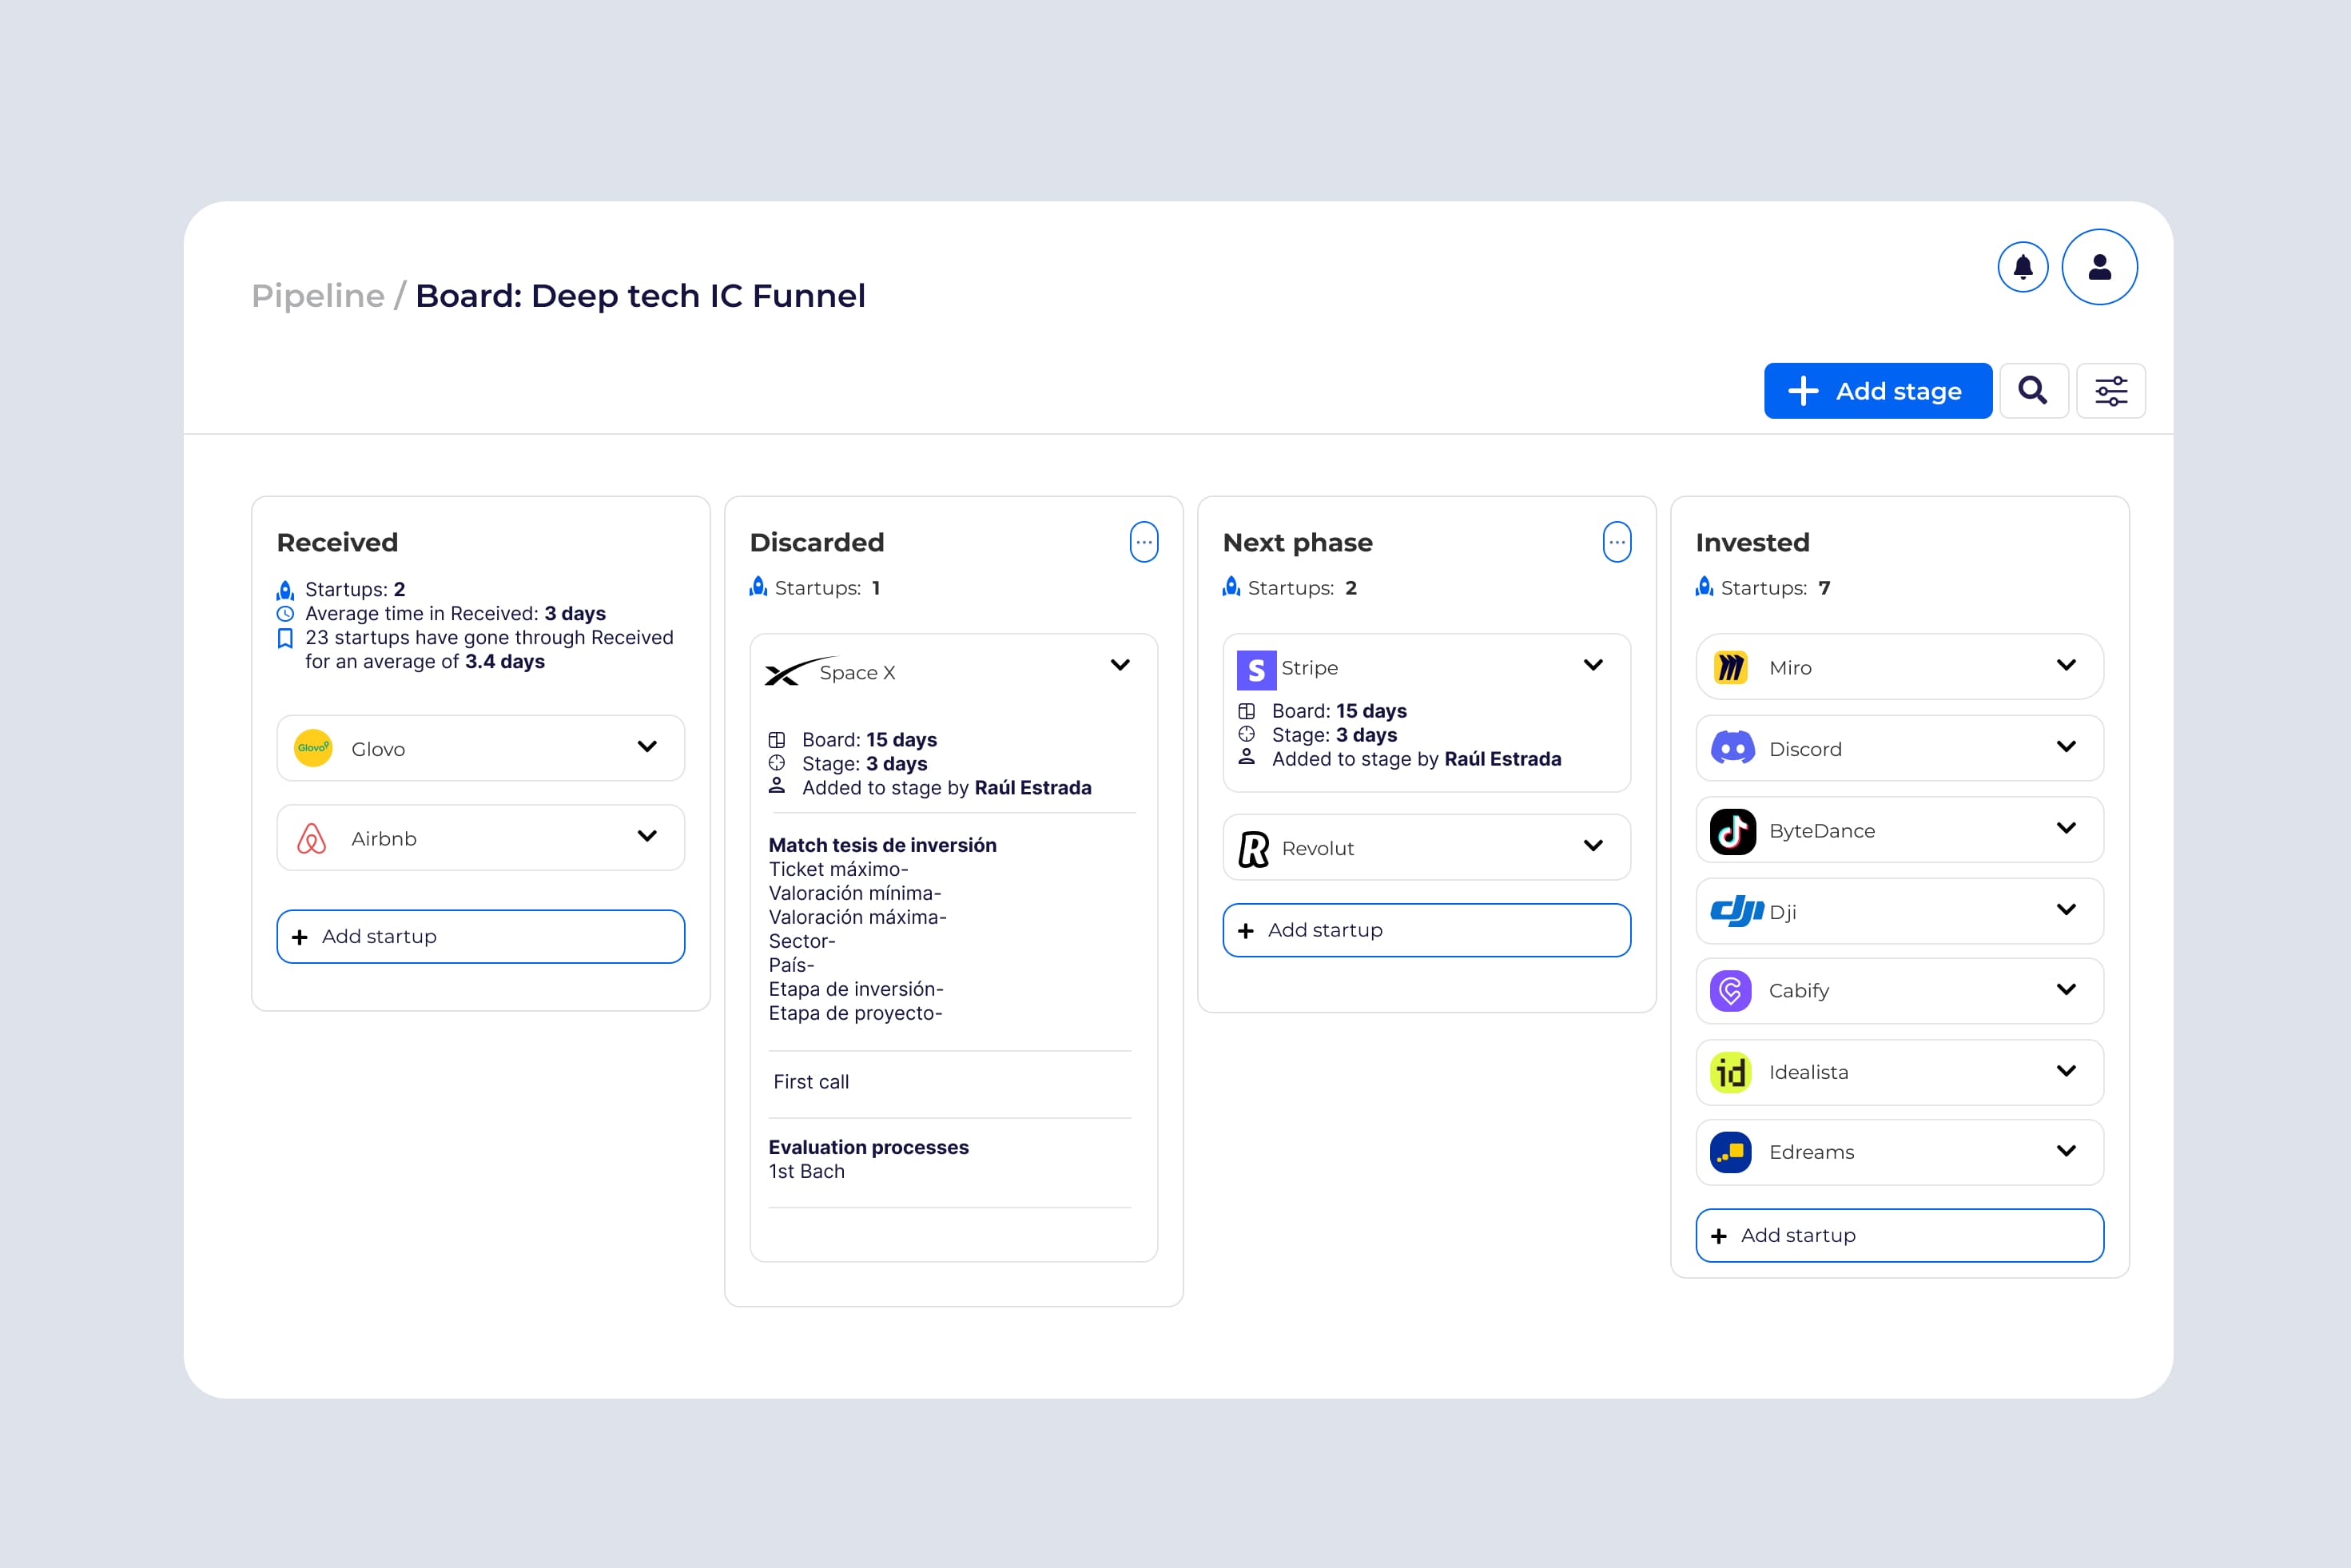Collapse the Stripe card chevron
2351x1568 pixels.
point(1593,665)
